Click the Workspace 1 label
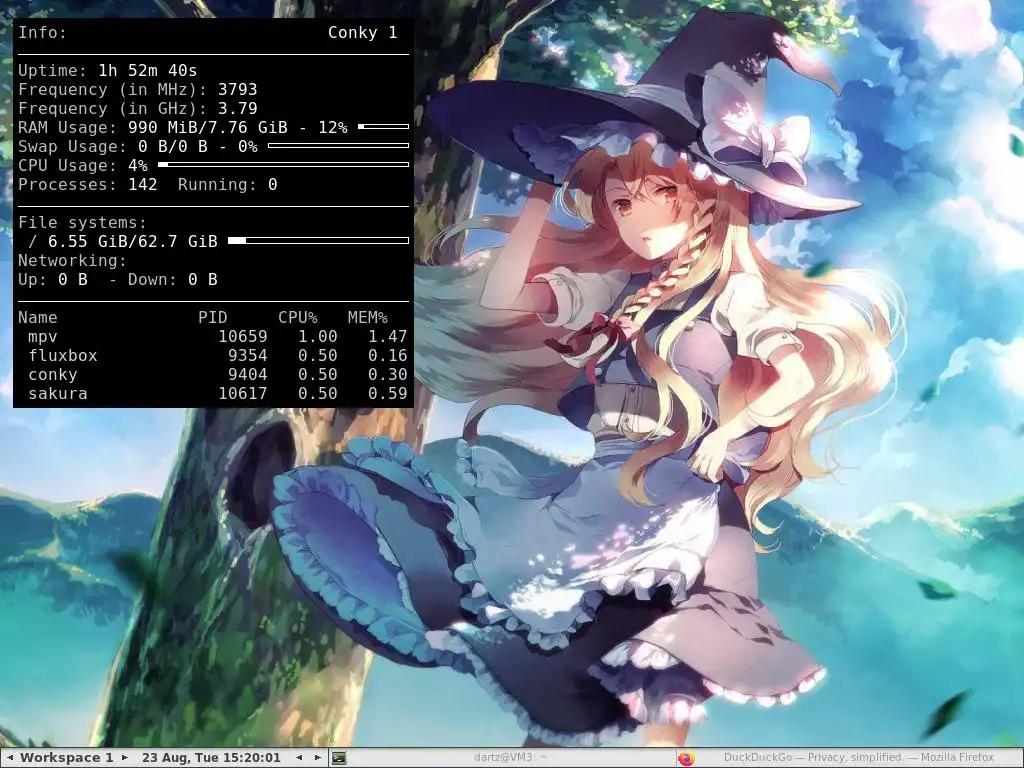 point(67,758)
